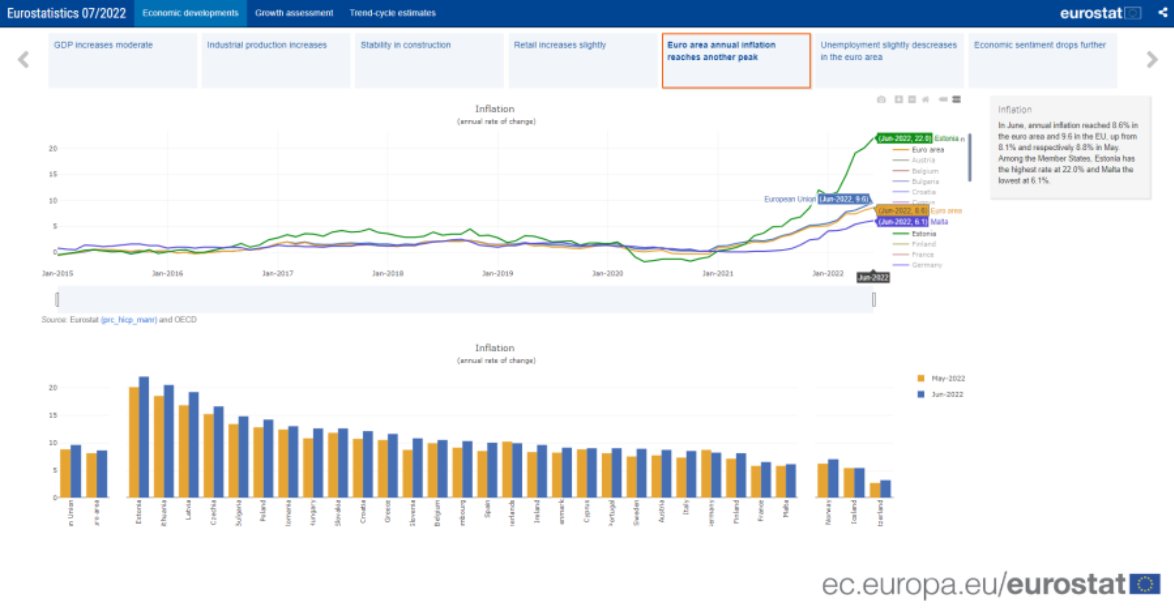Click the line chart title 'Inflation'
The width and height of the screenshot is (1174, 608).
click(x=495, y=109)
